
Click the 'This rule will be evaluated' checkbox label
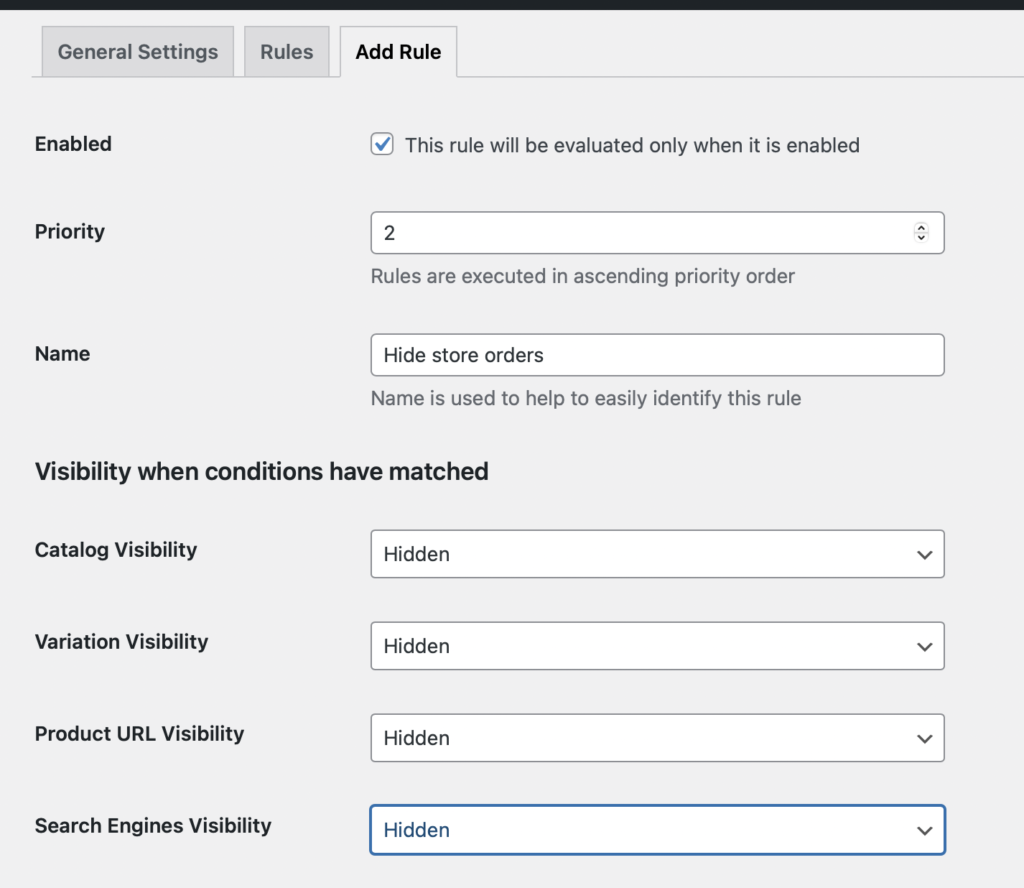click(x=631, y=145)
